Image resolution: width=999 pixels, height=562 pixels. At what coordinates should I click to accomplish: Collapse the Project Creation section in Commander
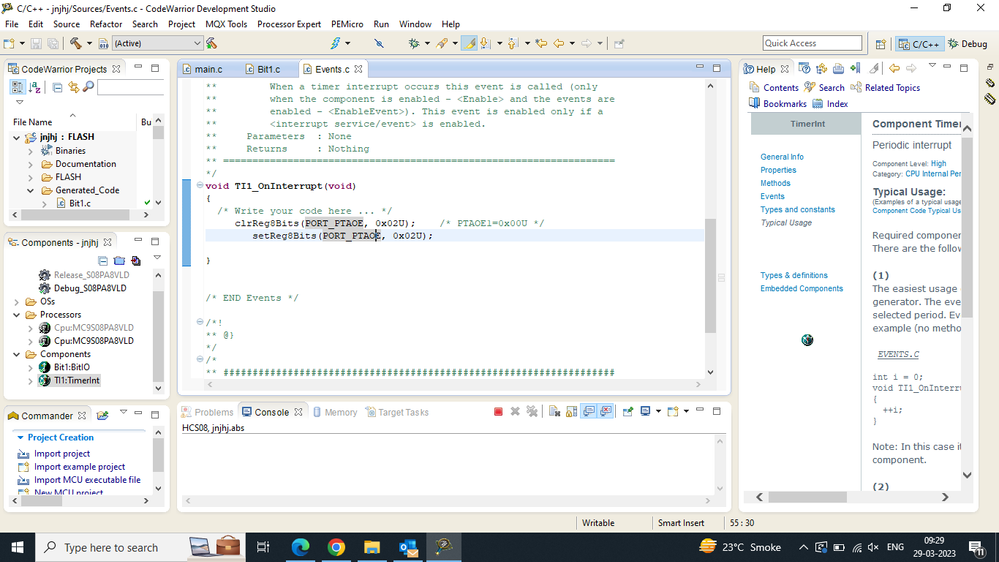pos(20,437)
